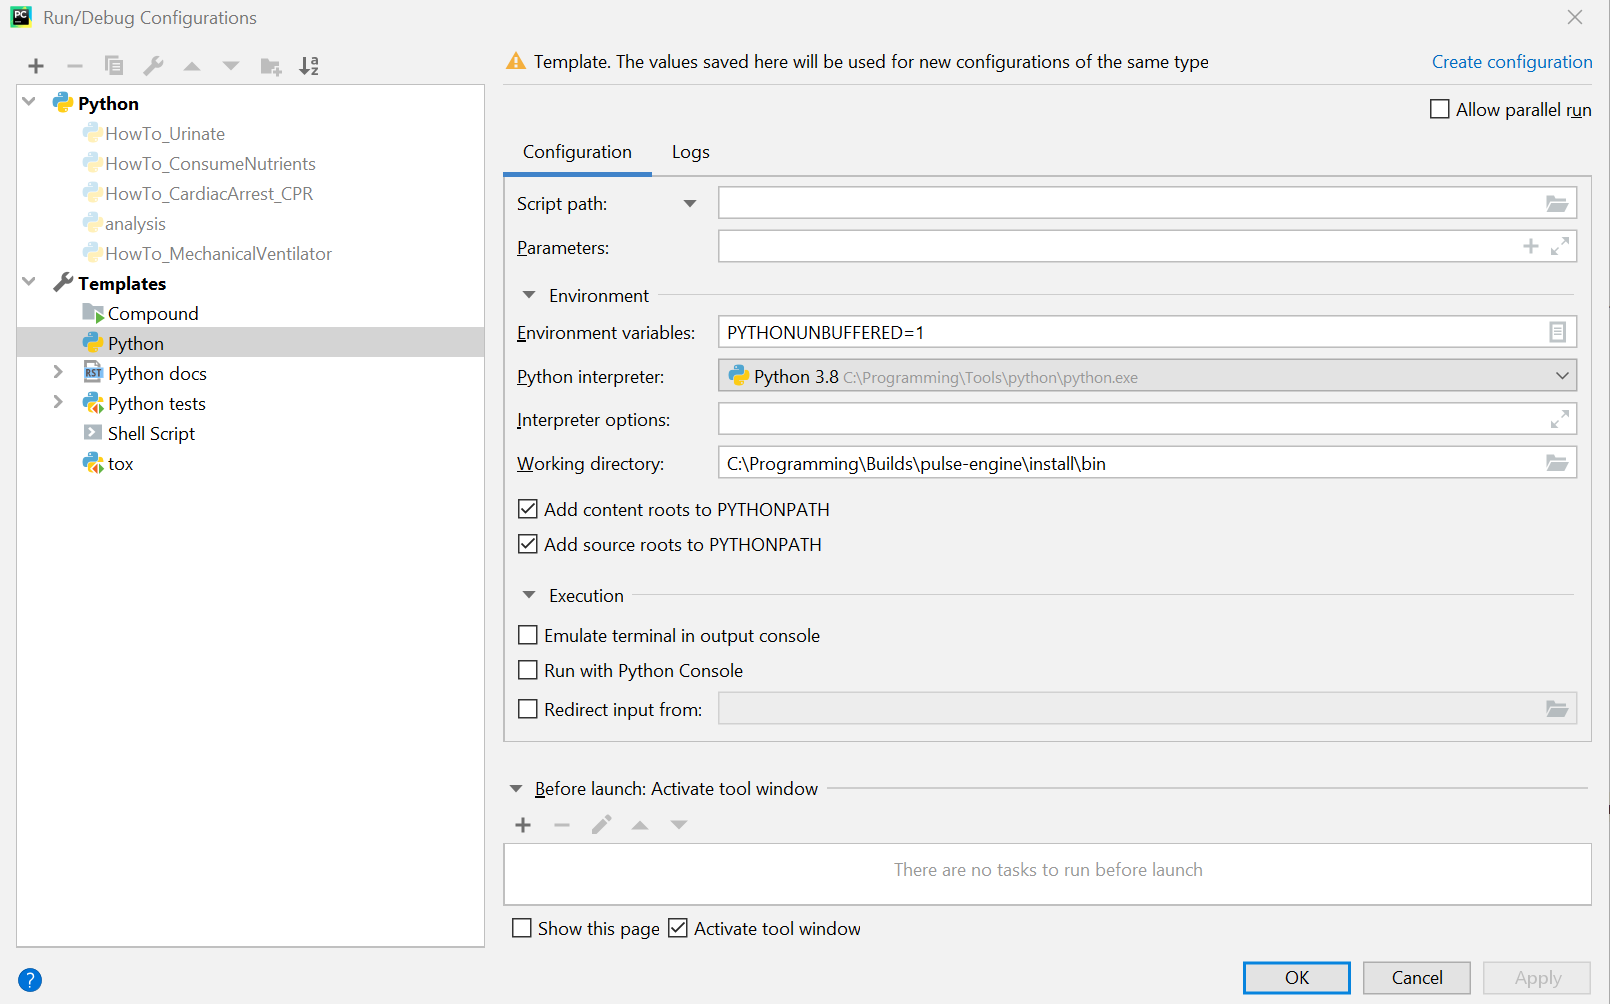Switch to the Logs tab

pyautogui.click(x=690, y=152)
